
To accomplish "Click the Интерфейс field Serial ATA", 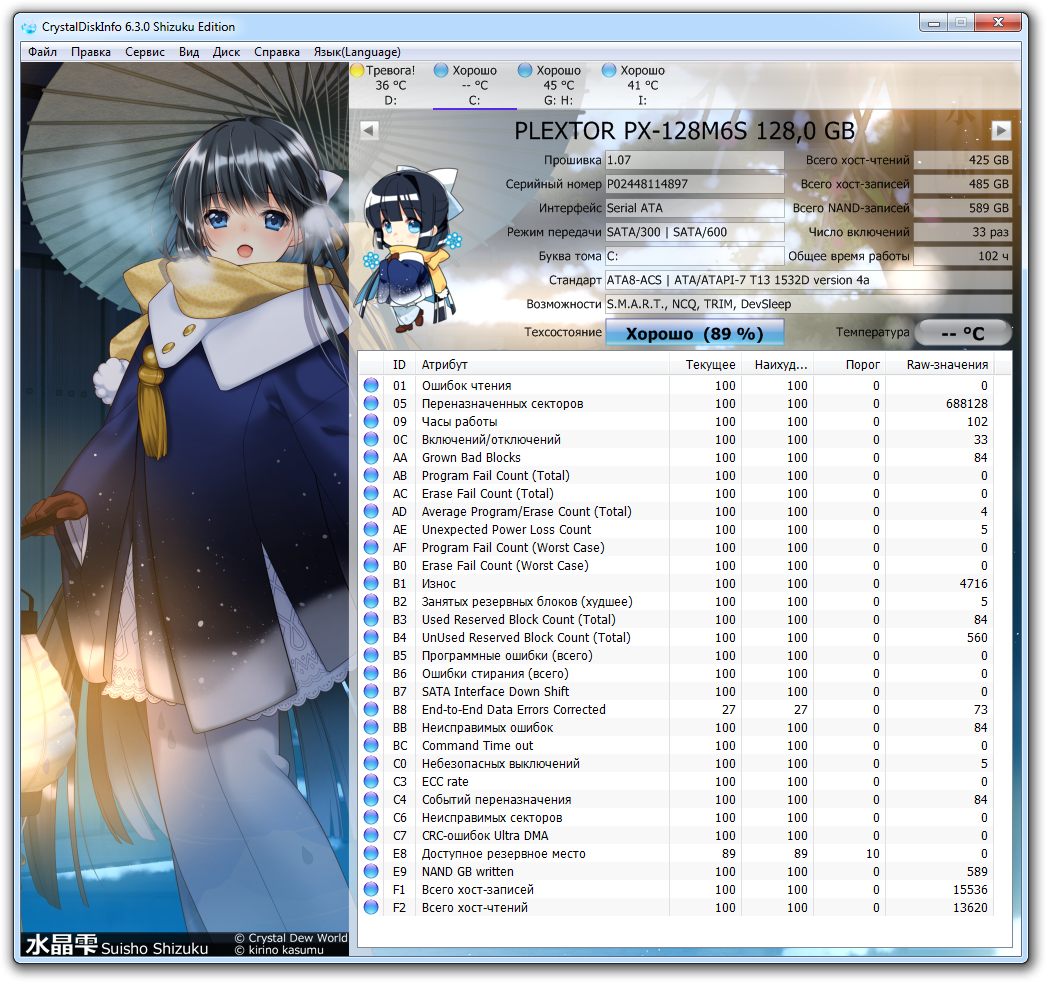I will [694, 208].
